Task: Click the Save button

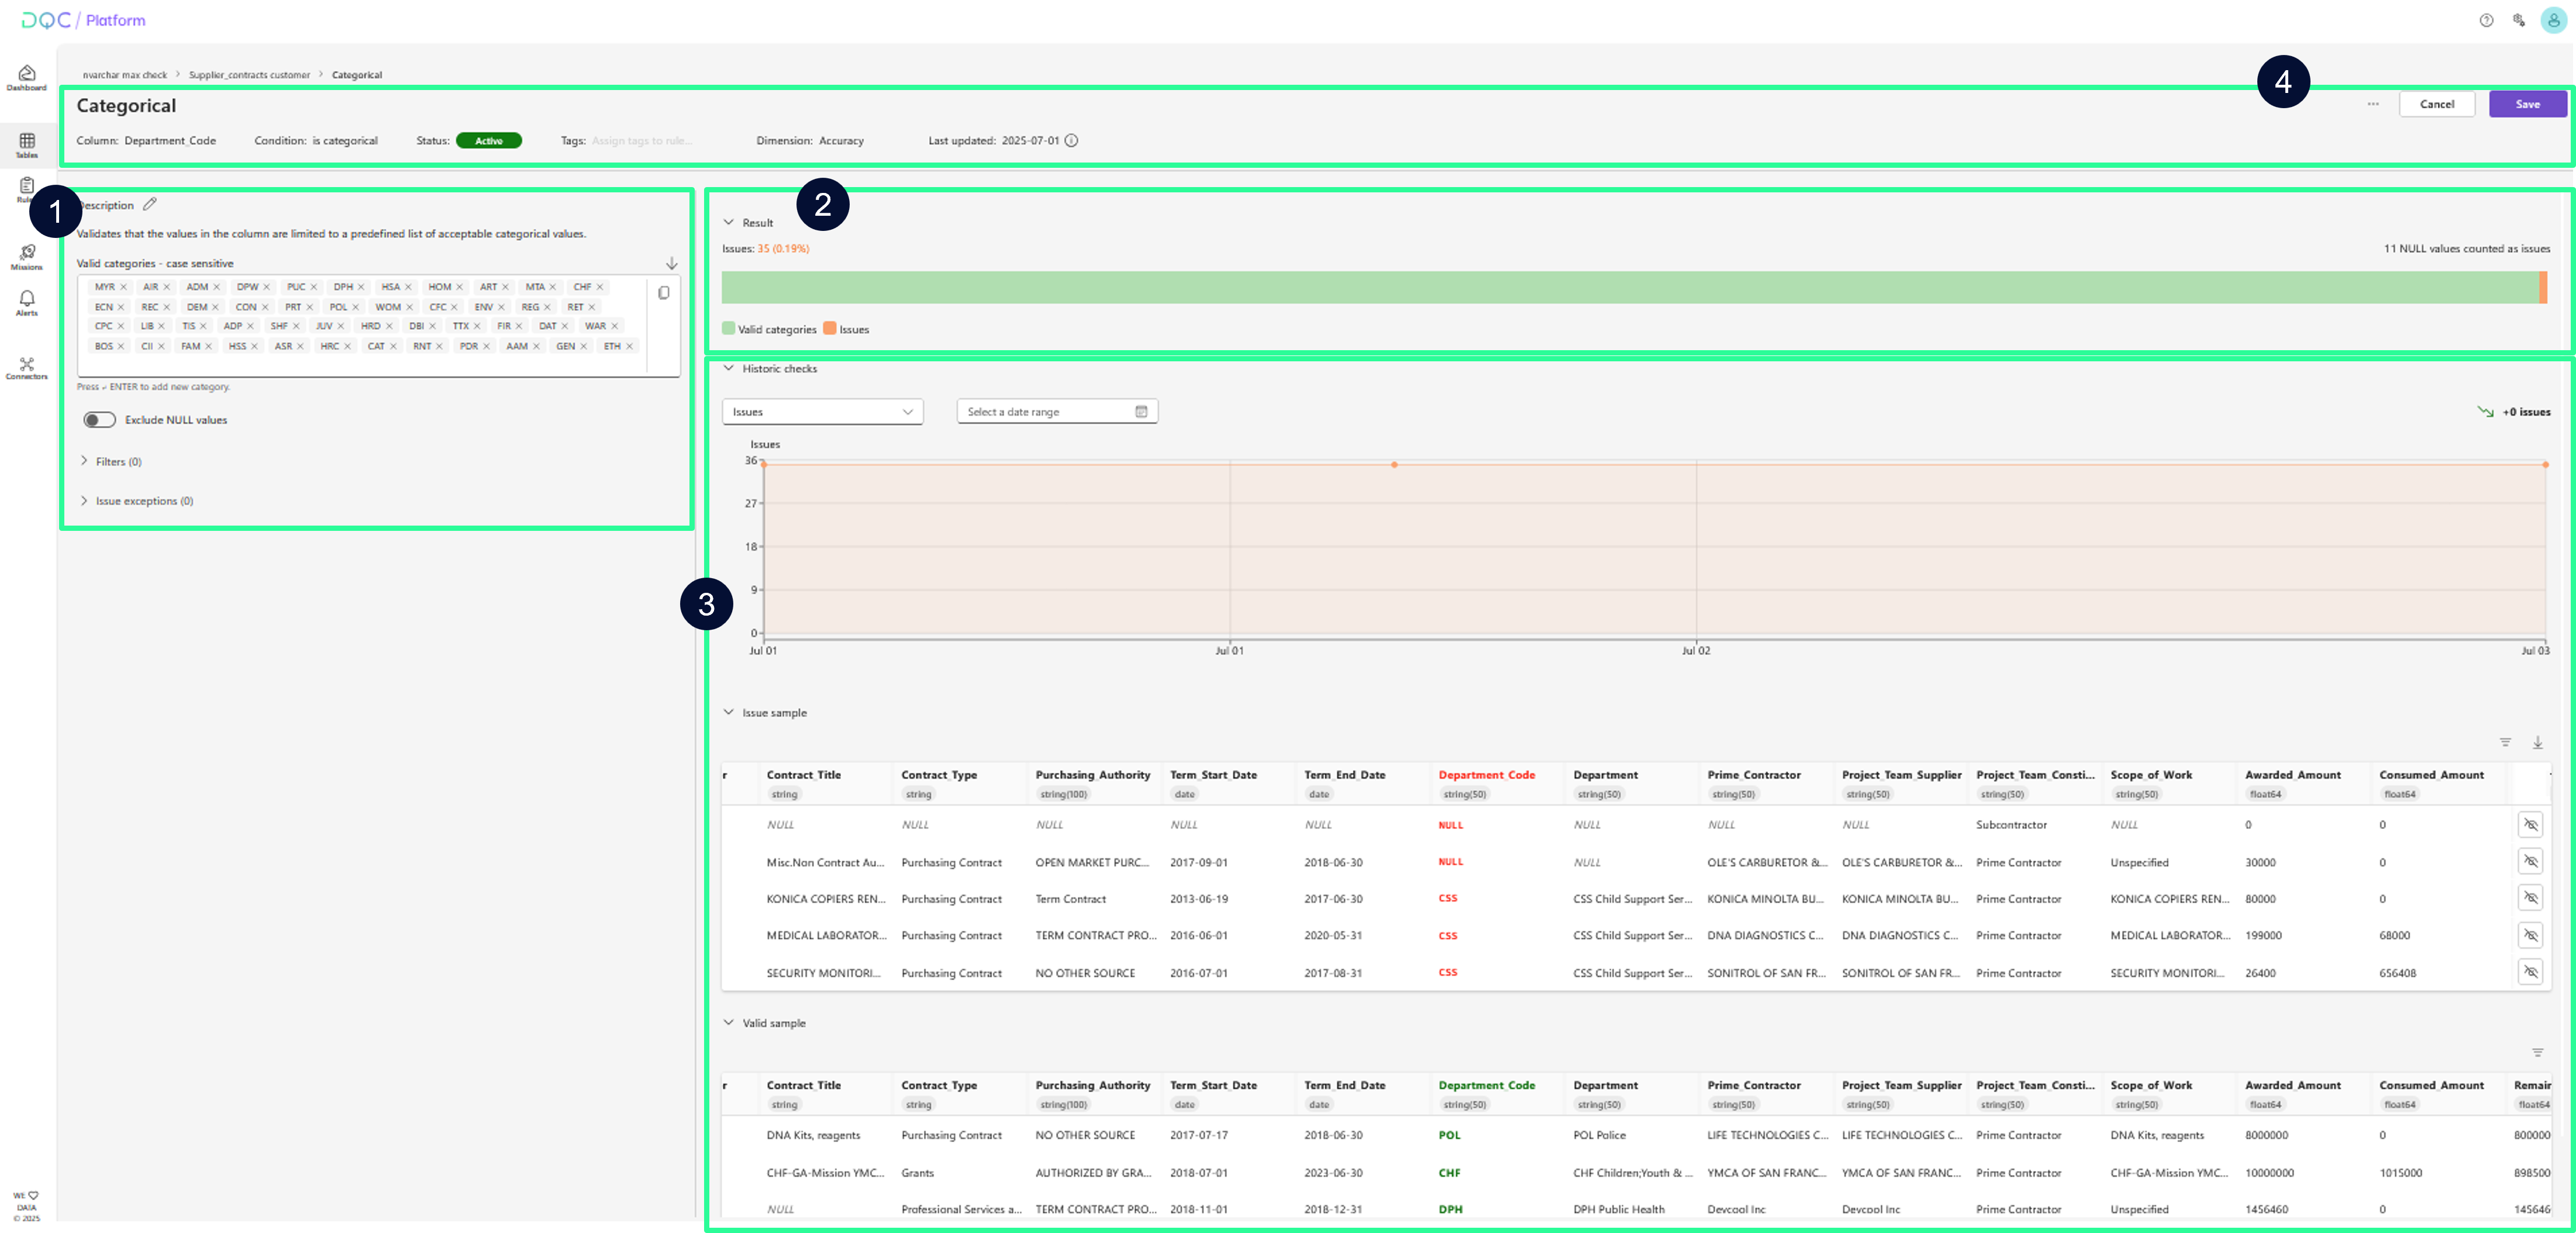Action: [x=2527, y=104]
